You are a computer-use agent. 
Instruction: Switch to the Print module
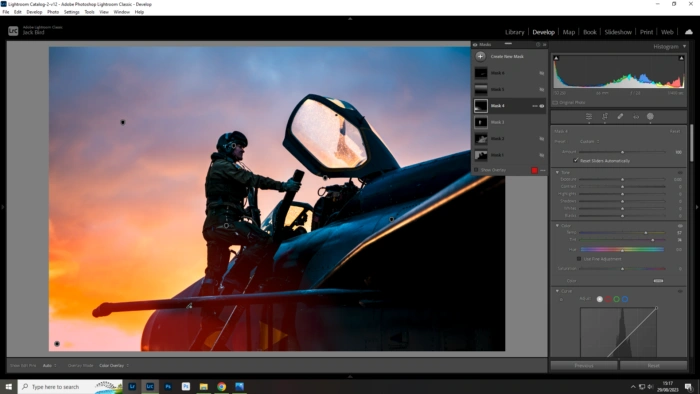pos(646,32)
